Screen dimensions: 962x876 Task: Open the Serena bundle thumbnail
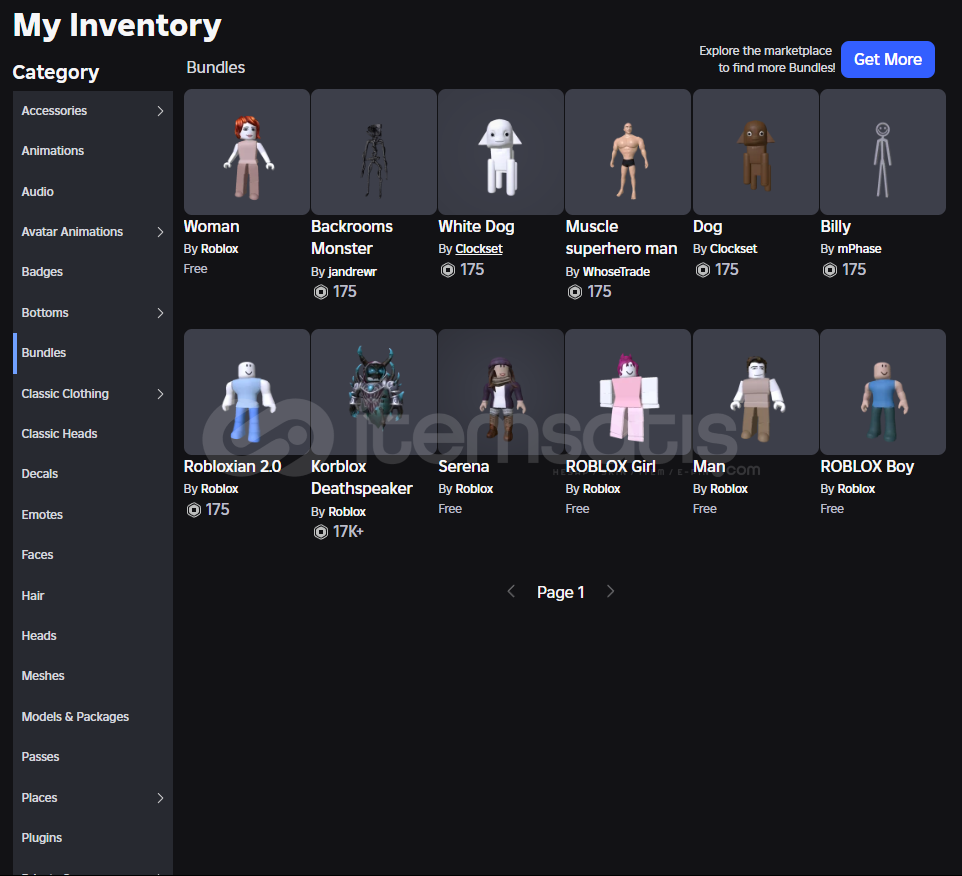click(501, 392)
